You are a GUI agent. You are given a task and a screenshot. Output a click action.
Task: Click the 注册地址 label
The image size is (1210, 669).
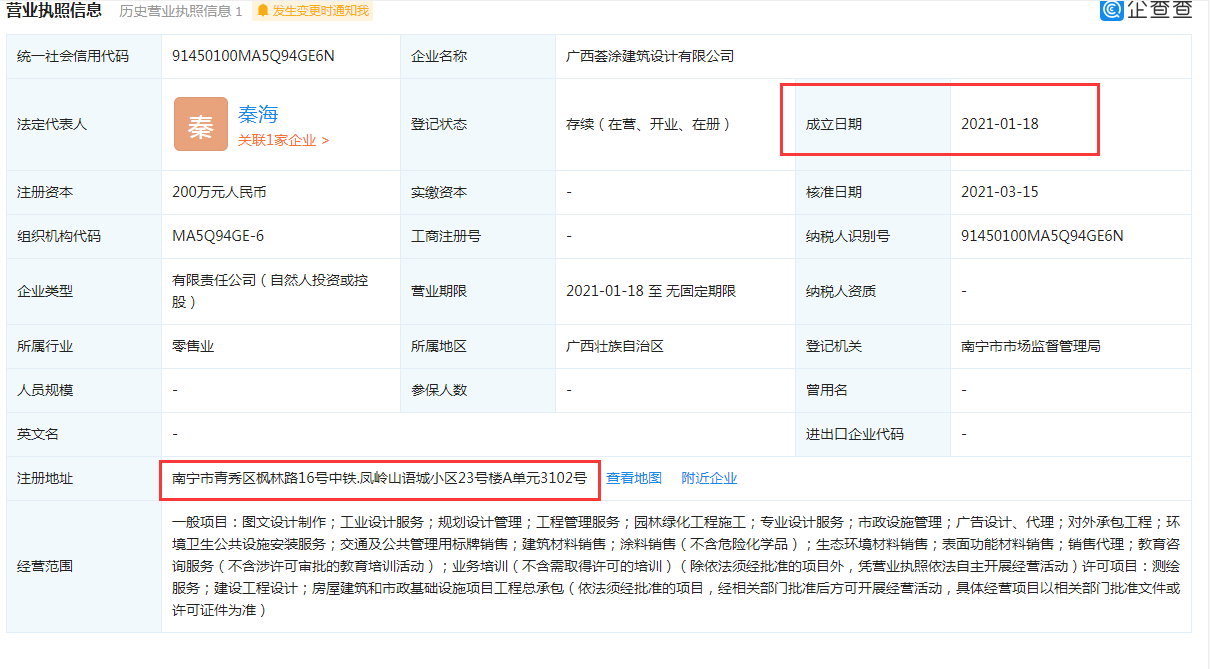click(x=45, y=478)
